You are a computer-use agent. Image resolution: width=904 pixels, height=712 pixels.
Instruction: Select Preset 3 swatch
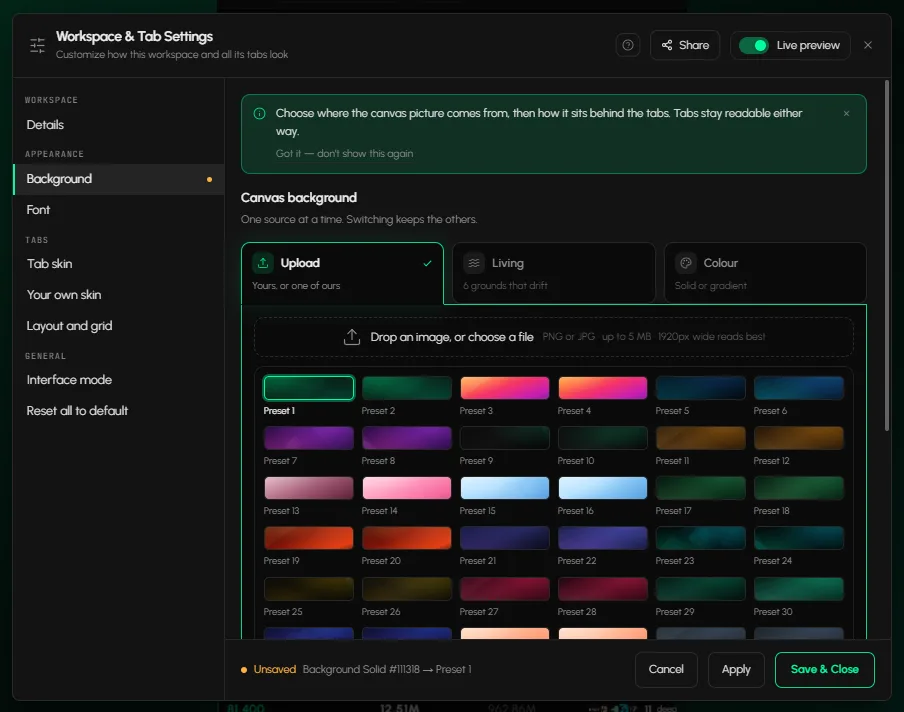(x=505, y=388)
